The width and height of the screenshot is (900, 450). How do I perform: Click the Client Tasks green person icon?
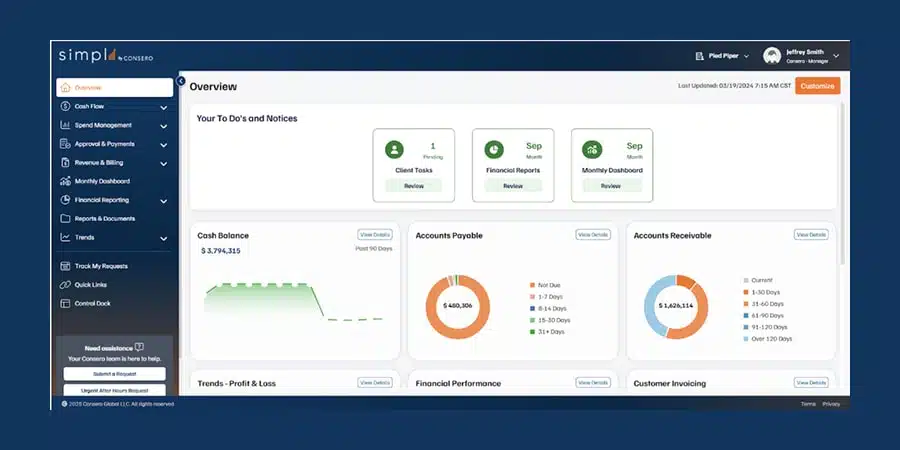click(394, 150)
